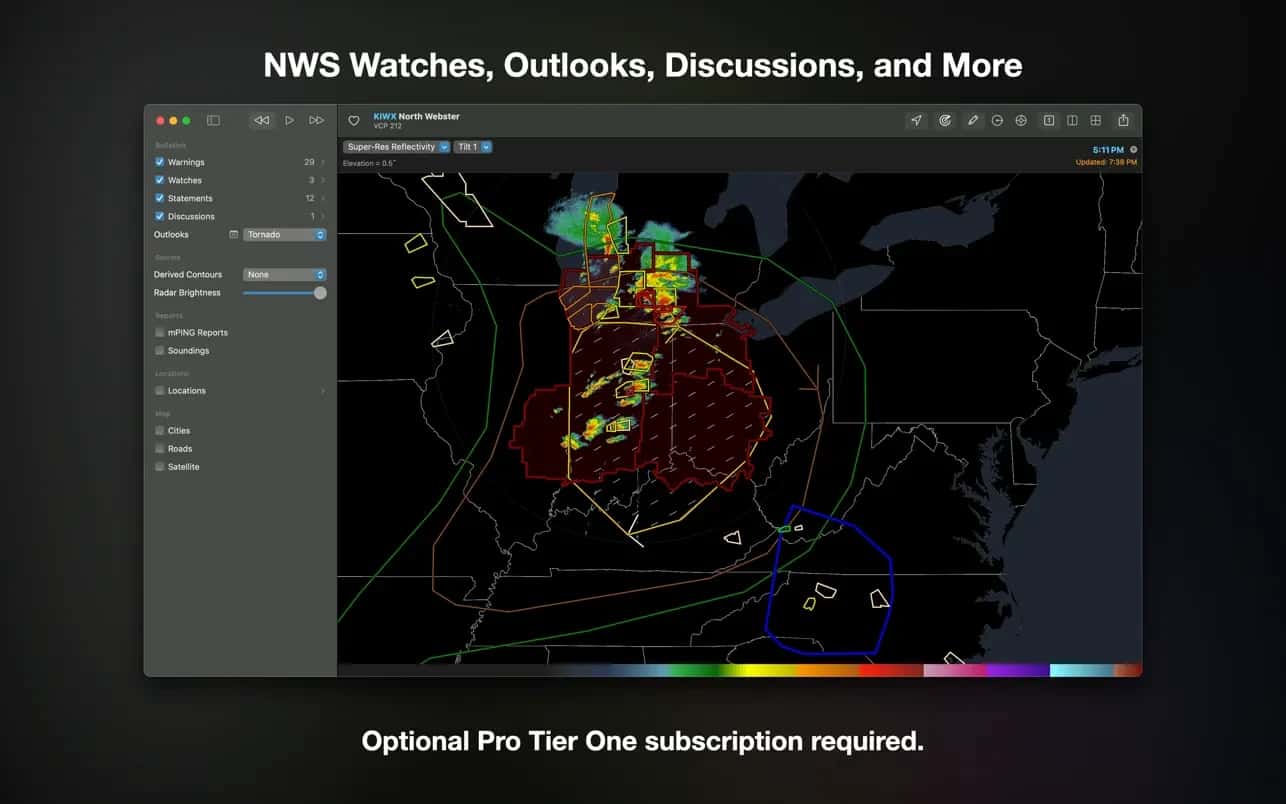
Task: Click the gear next to 5:11 PM
Action: (x=1133, y=150)
